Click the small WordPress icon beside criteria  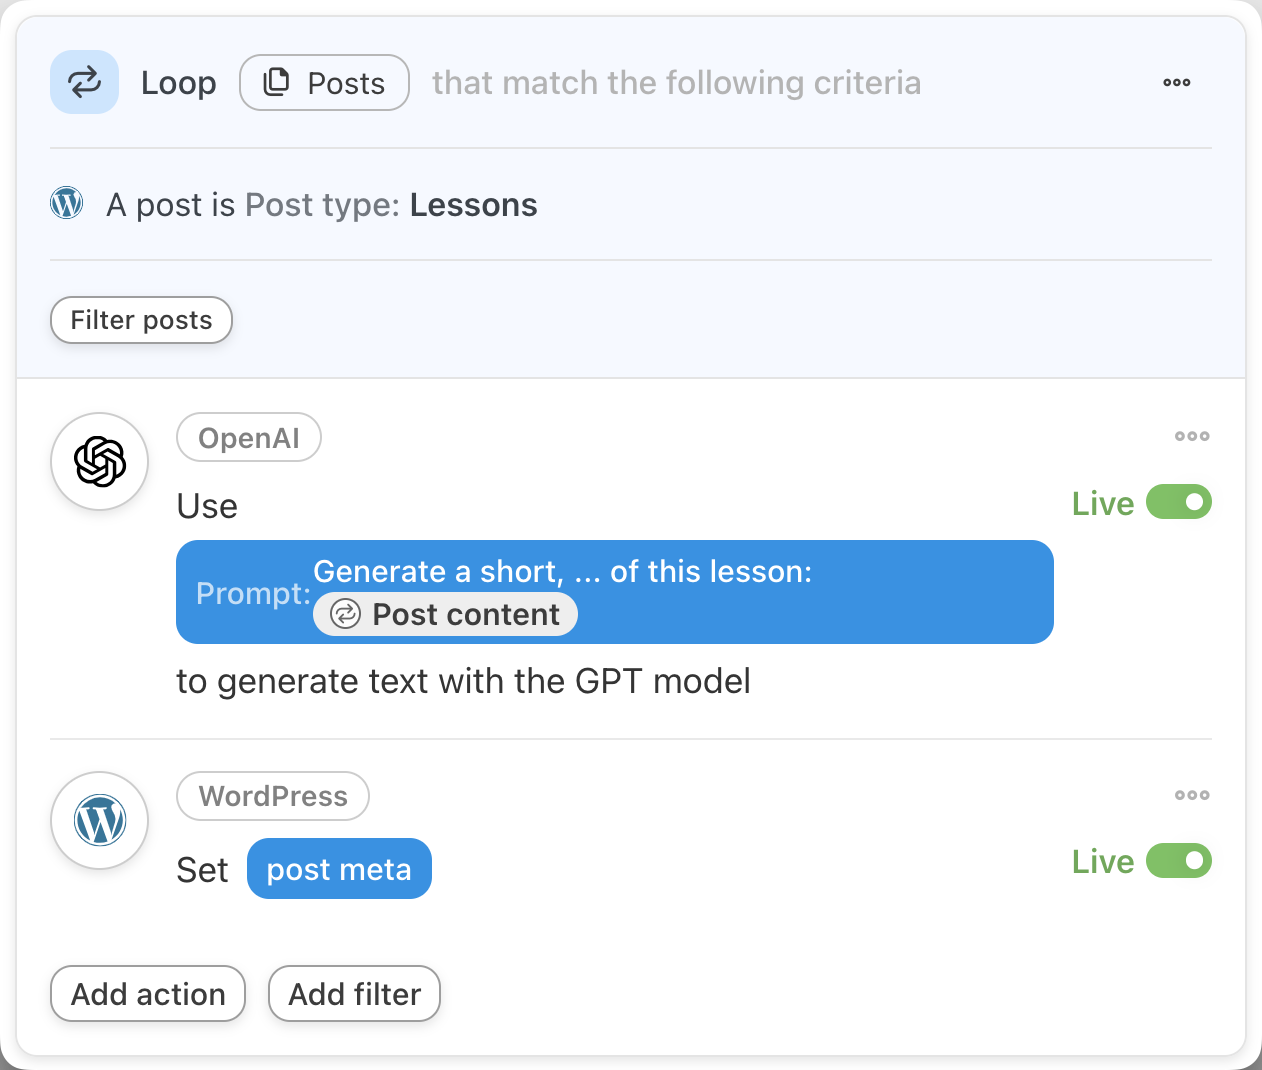[67, 203]
